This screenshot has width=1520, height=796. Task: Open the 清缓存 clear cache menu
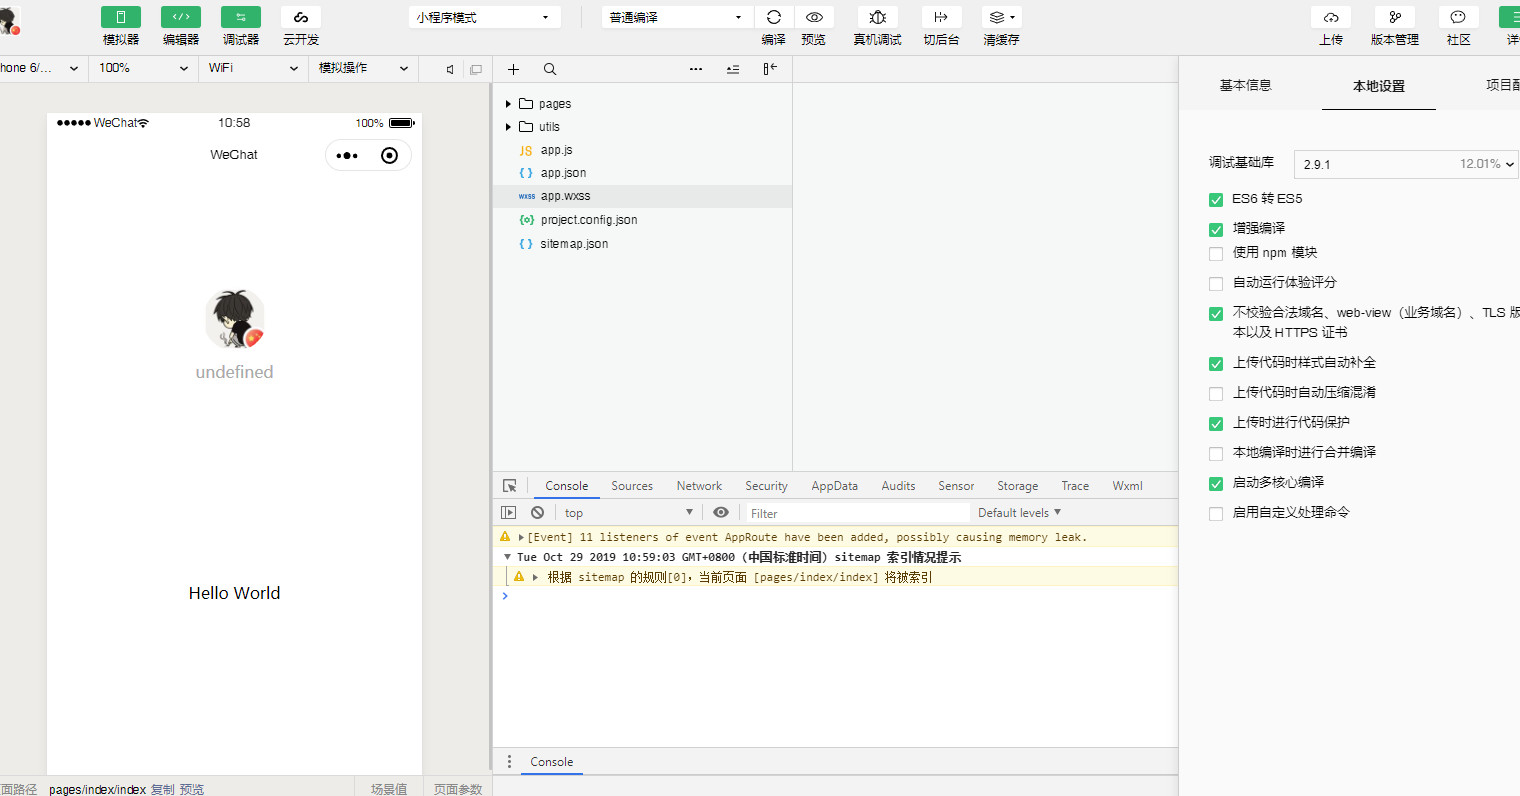[x=1001, y=17]
